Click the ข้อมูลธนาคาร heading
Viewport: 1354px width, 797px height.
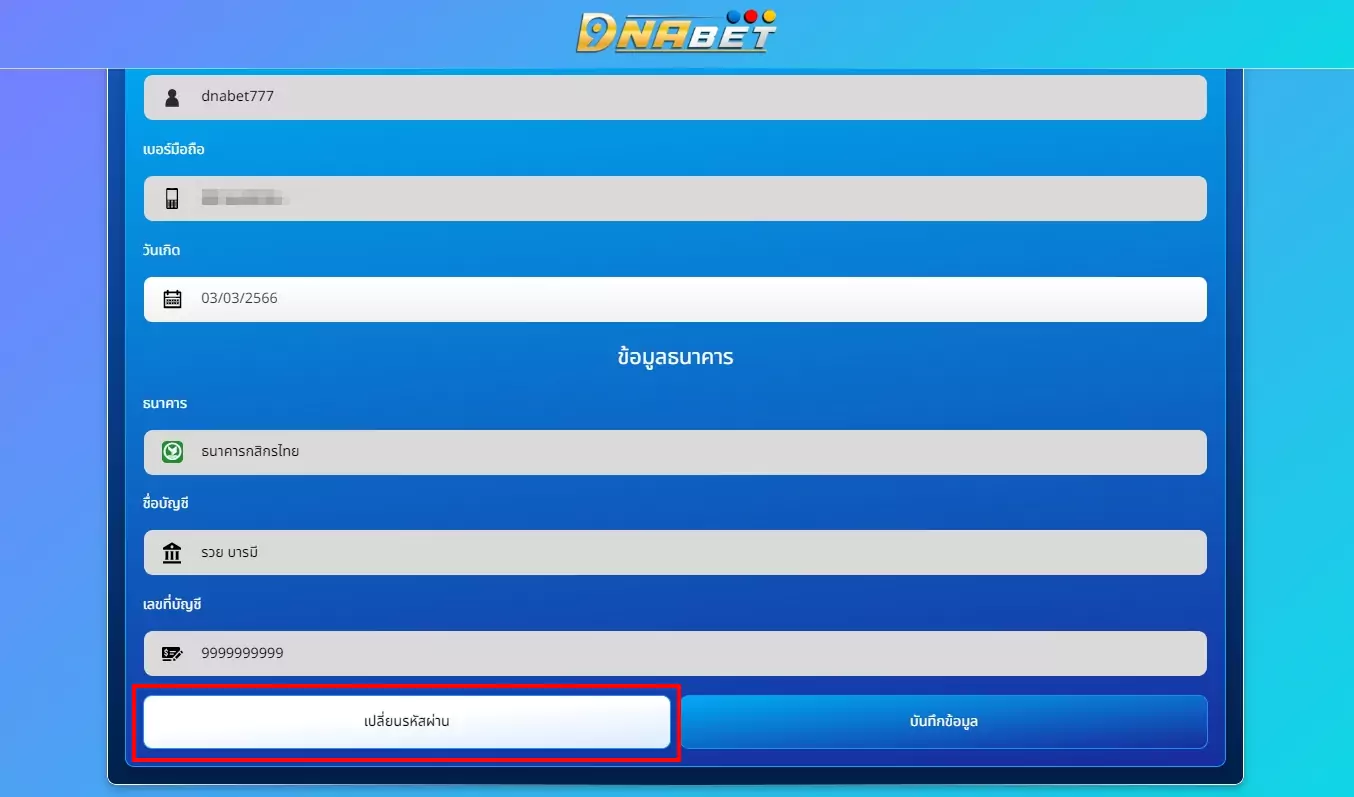676,357
